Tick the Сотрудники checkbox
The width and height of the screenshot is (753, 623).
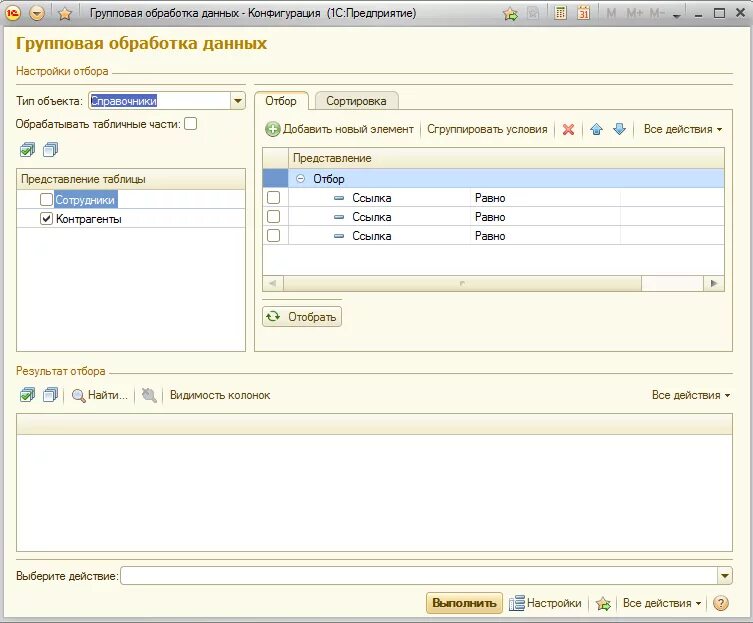pos(47,199)
